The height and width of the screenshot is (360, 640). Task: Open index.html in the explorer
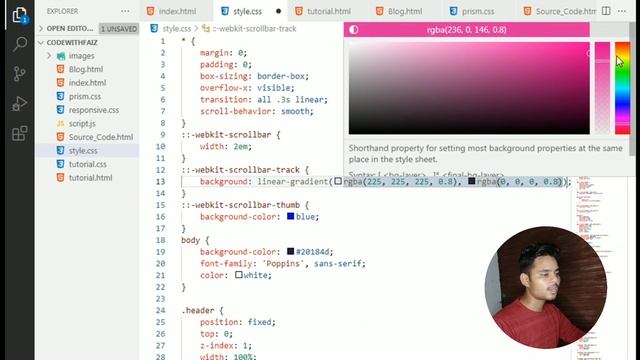click(x=87, y=83)
